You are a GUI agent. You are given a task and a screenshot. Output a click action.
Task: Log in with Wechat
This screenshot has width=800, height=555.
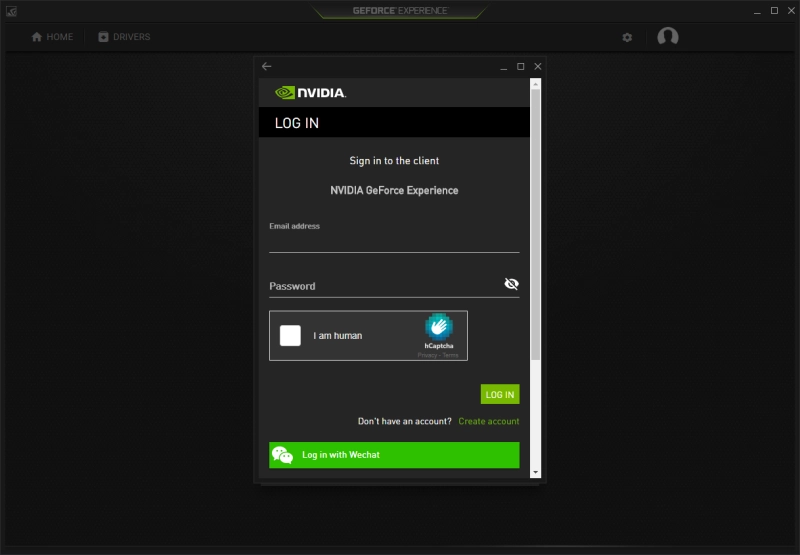coord(394,455)
